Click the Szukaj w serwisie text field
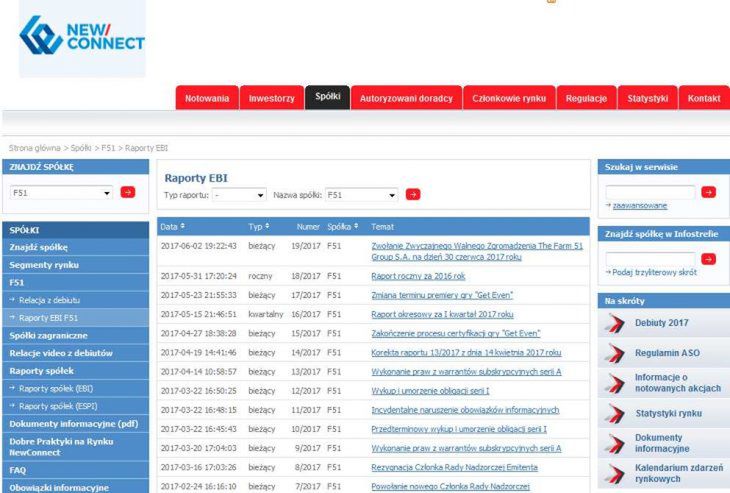 pos(650,192)
